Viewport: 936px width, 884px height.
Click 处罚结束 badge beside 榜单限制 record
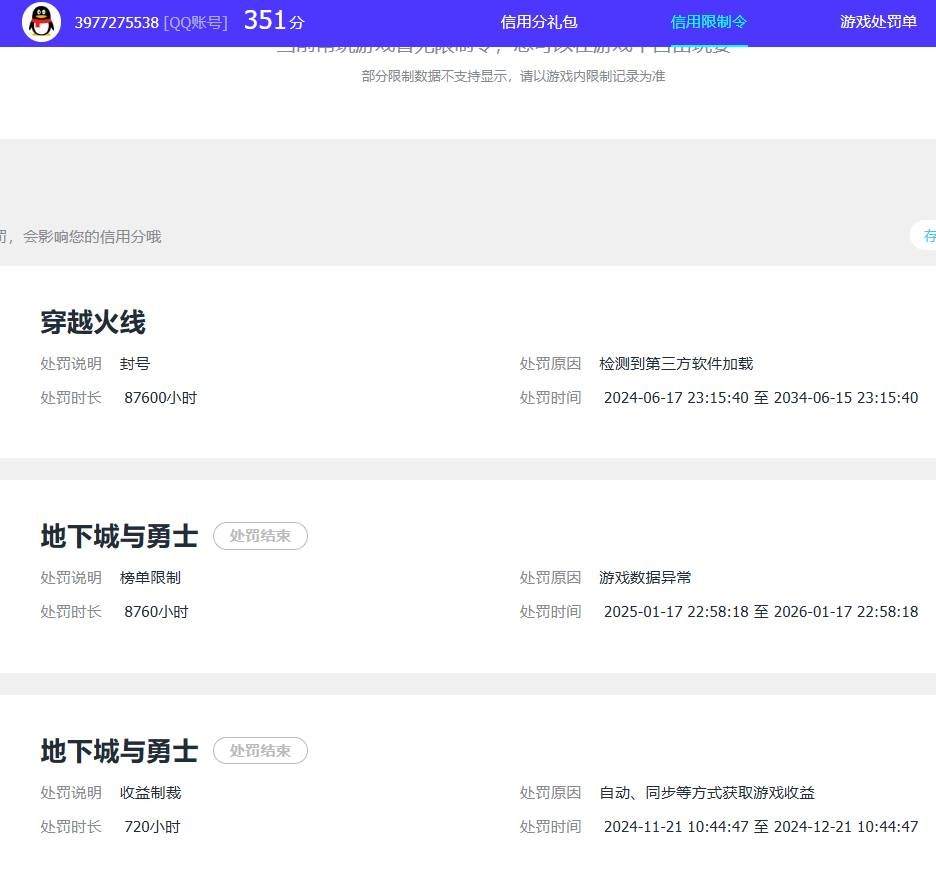[260, 535]
